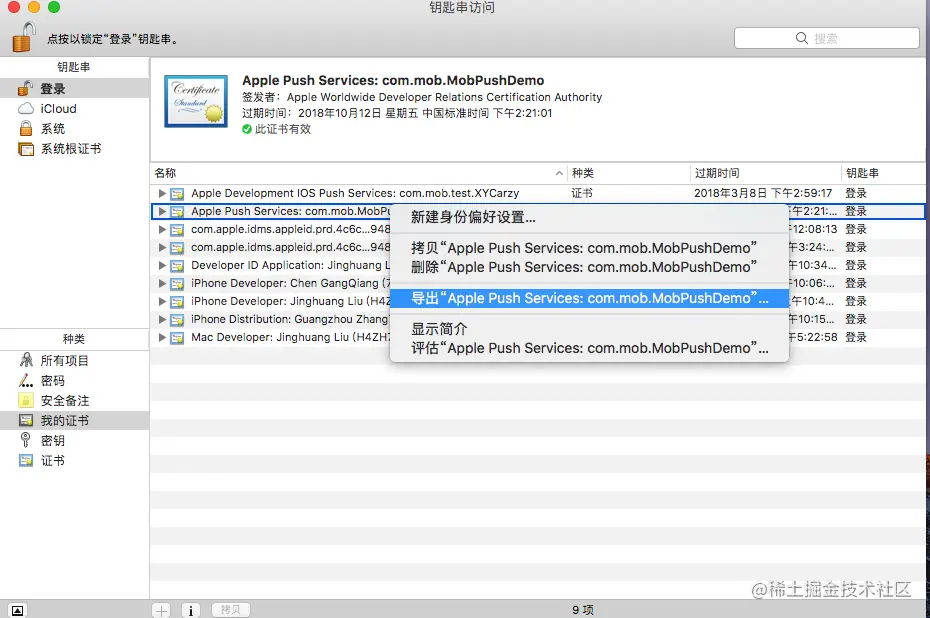
Task: Click the large certificate thumbnail image
Action: click(x=196, y=101)
